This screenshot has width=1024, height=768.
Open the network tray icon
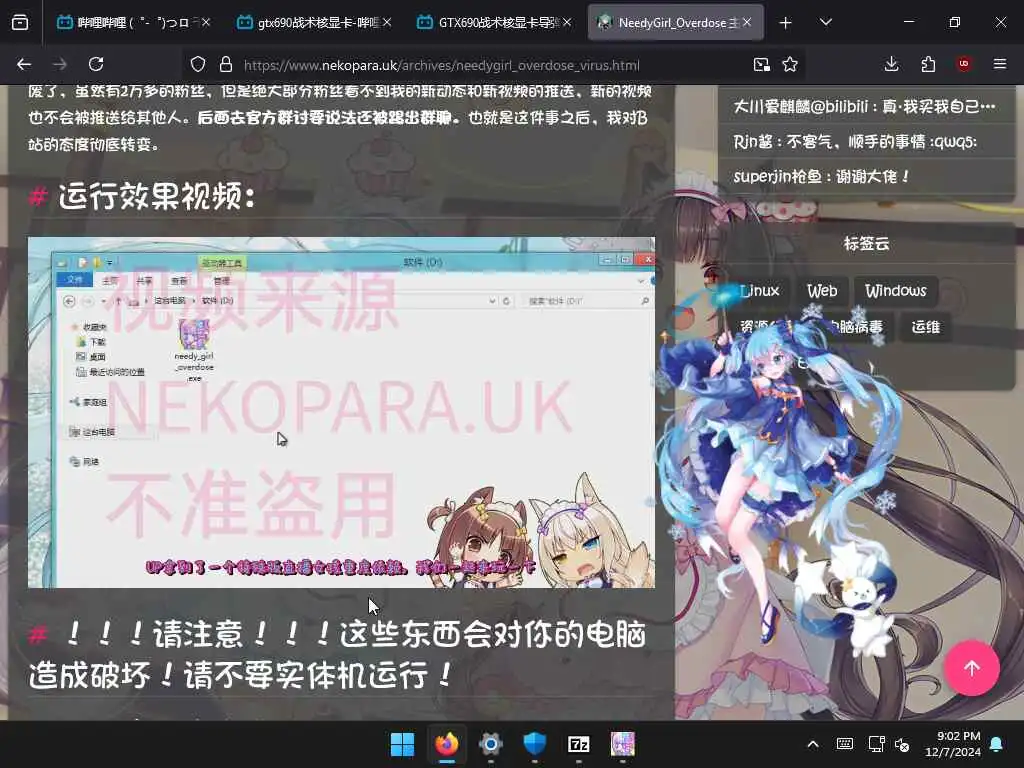pyautogui.click(x=876, y=744)
